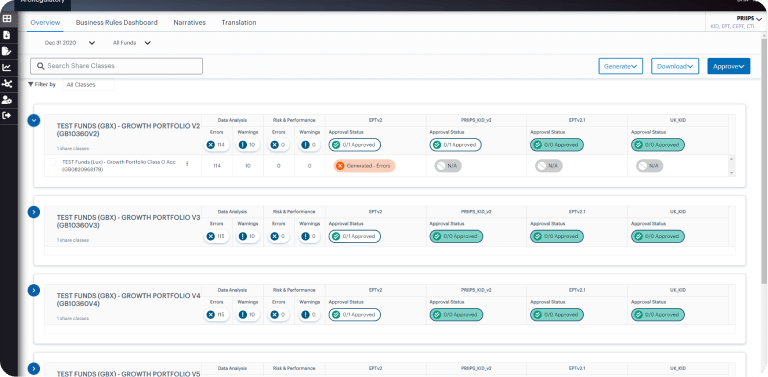The width and height of the screenshot is (768, 377).
Task: Switch to the Overview tab
Action: pyautogui.click(x=45, y=23)
